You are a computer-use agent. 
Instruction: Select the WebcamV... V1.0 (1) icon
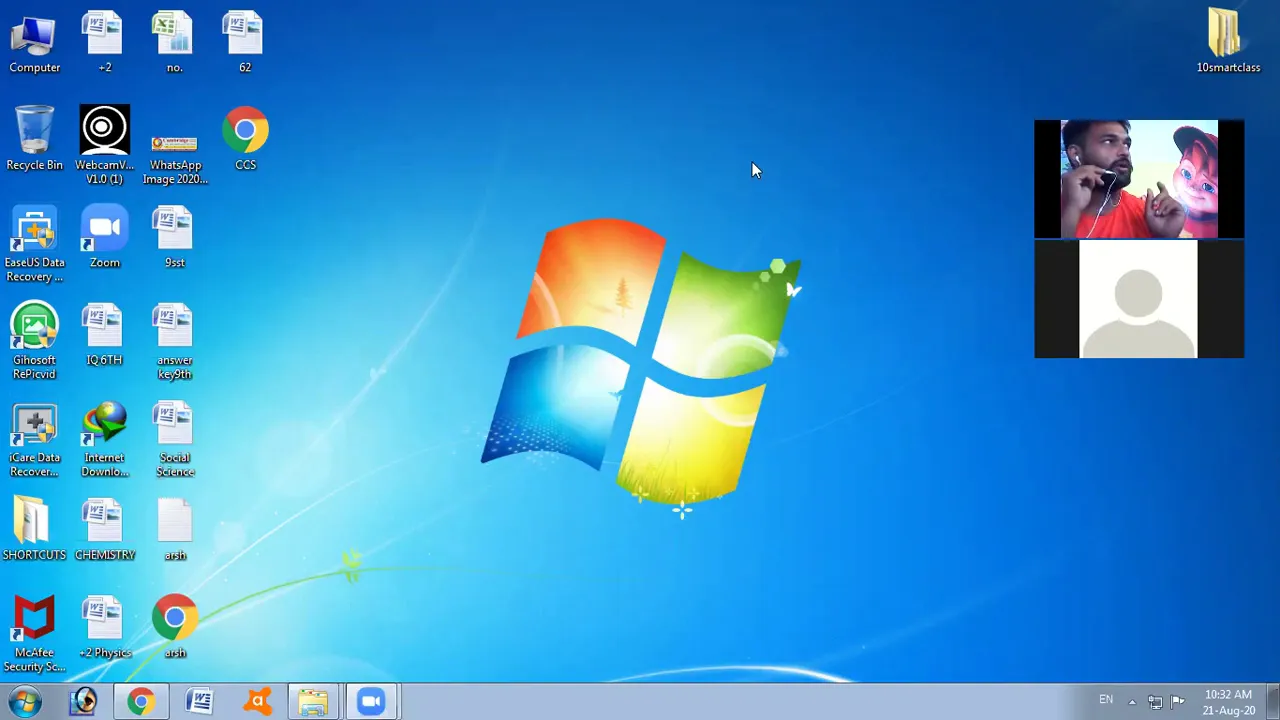click(x=104, y=145)
